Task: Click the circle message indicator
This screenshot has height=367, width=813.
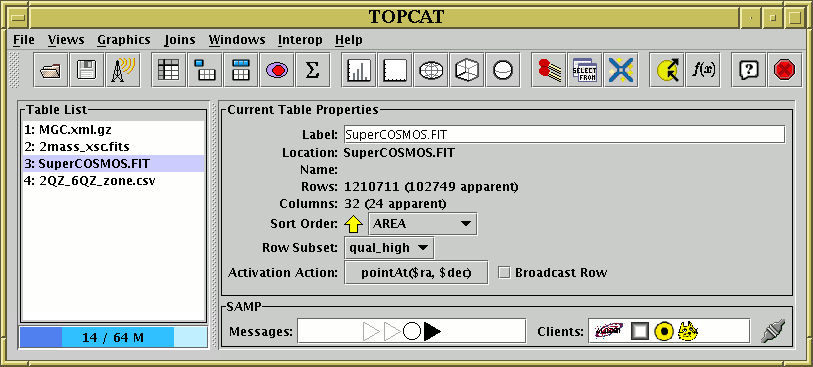Action: tap(412, 331)
